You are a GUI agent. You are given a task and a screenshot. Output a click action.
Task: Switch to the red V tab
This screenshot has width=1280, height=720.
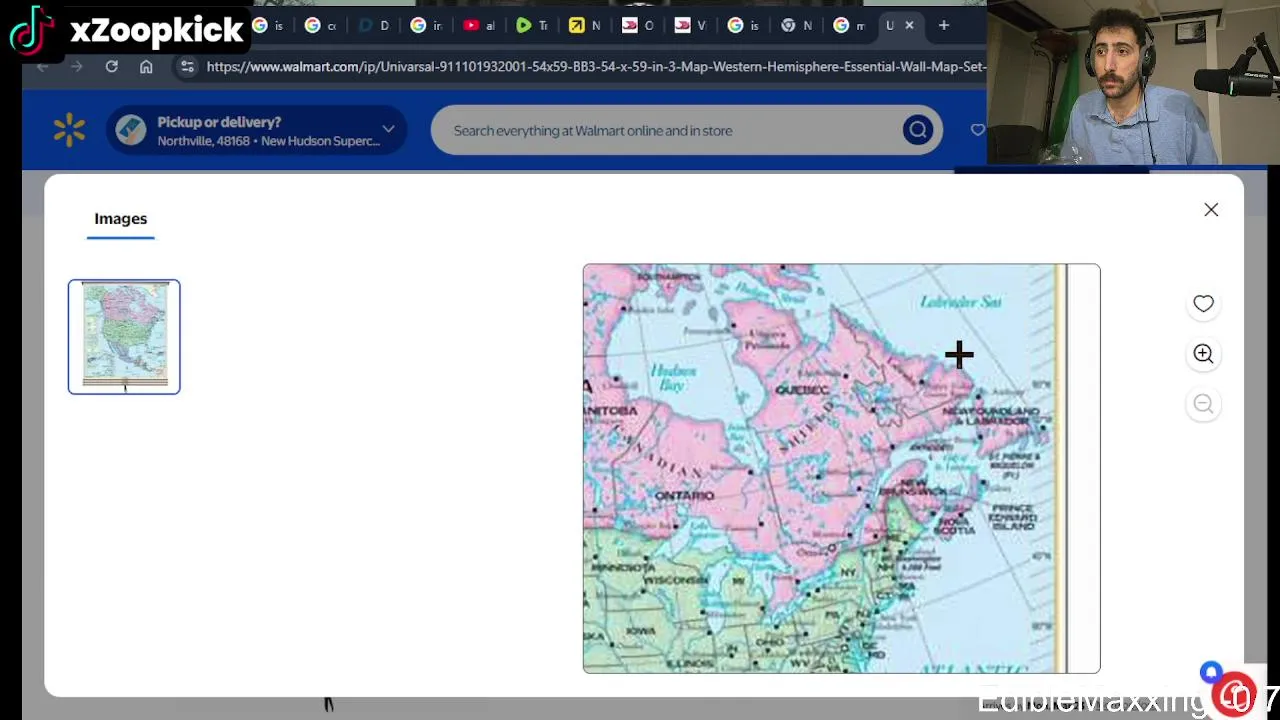coord(691,25)
